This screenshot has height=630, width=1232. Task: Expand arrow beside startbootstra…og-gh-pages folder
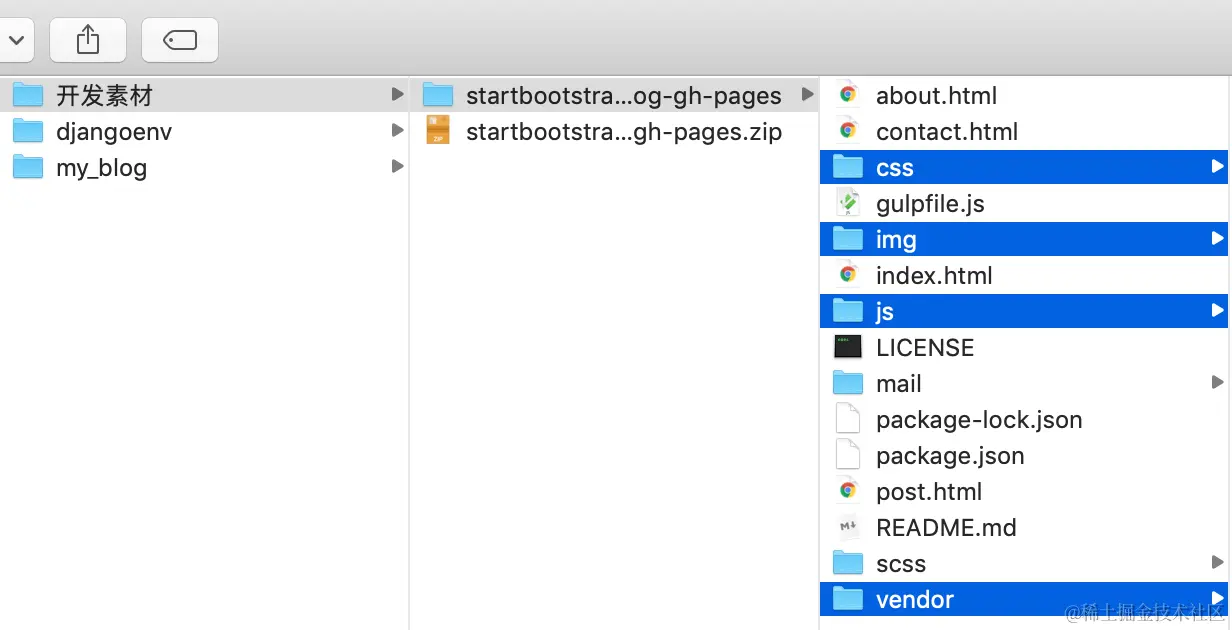(808, 95)
